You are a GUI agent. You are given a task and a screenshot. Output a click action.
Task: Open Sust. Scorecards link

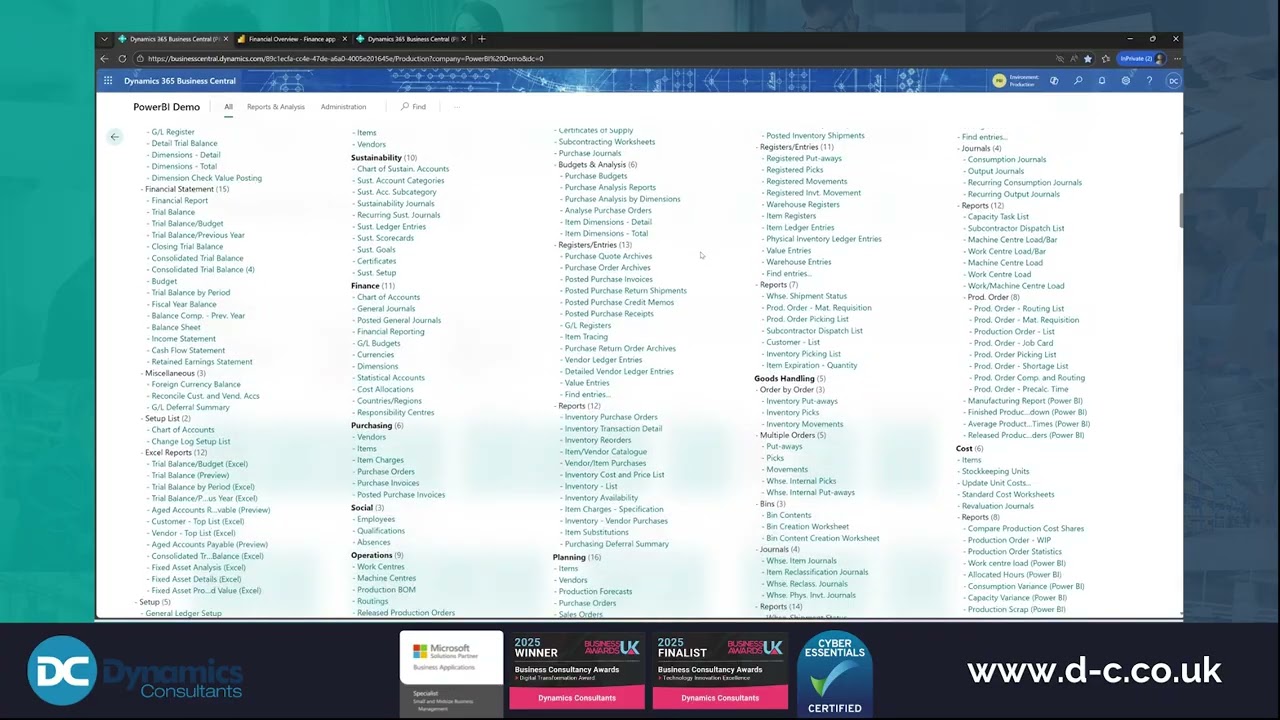[385, 238]
